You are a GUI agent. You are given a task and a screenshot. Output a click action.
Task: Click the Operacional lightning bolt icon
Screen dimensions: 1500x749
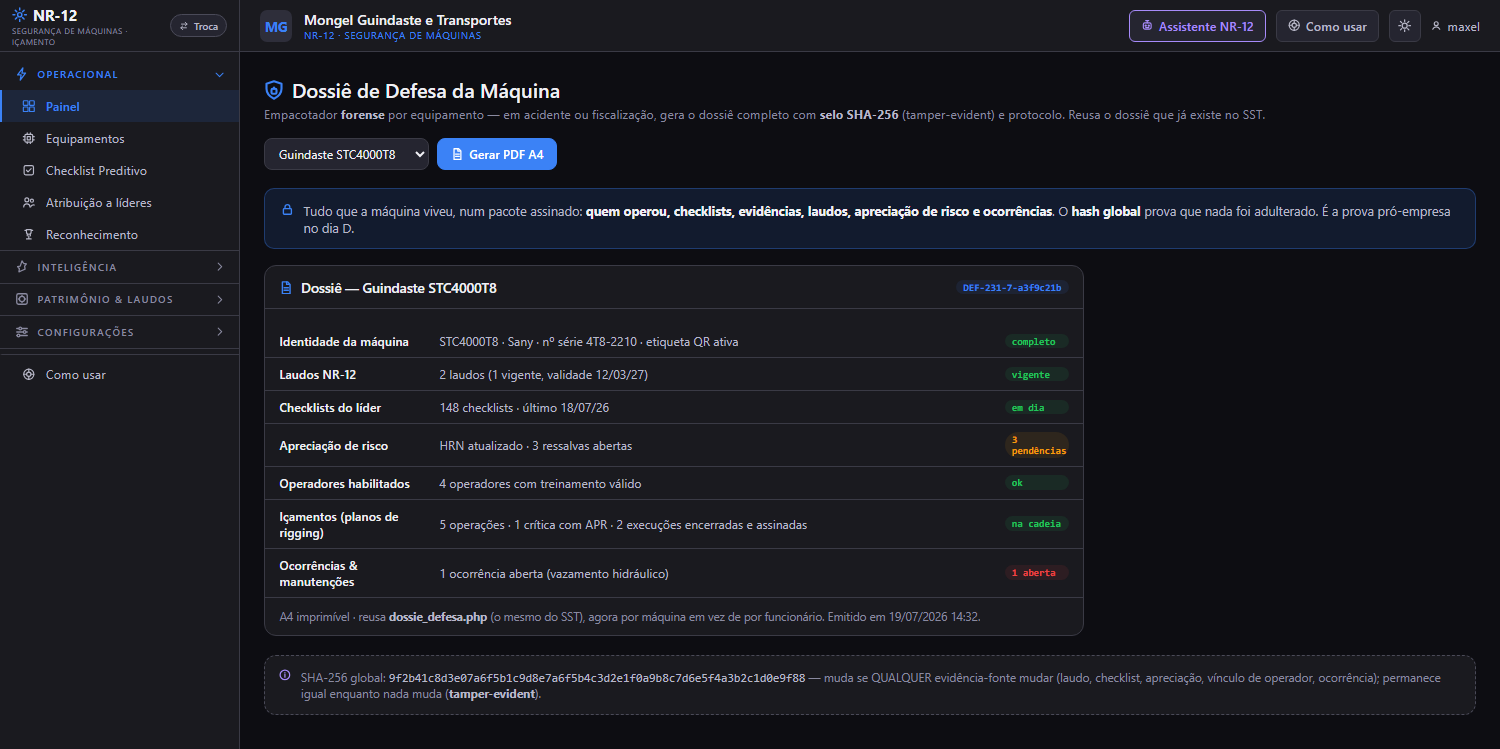[22, 74]
